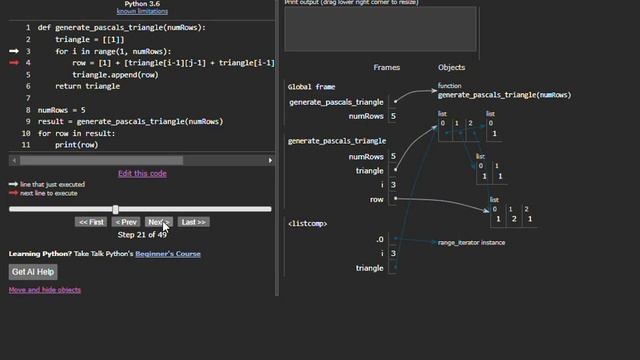
Task: Click code line 9 result assignment
Action: click(x=131, y=122)
